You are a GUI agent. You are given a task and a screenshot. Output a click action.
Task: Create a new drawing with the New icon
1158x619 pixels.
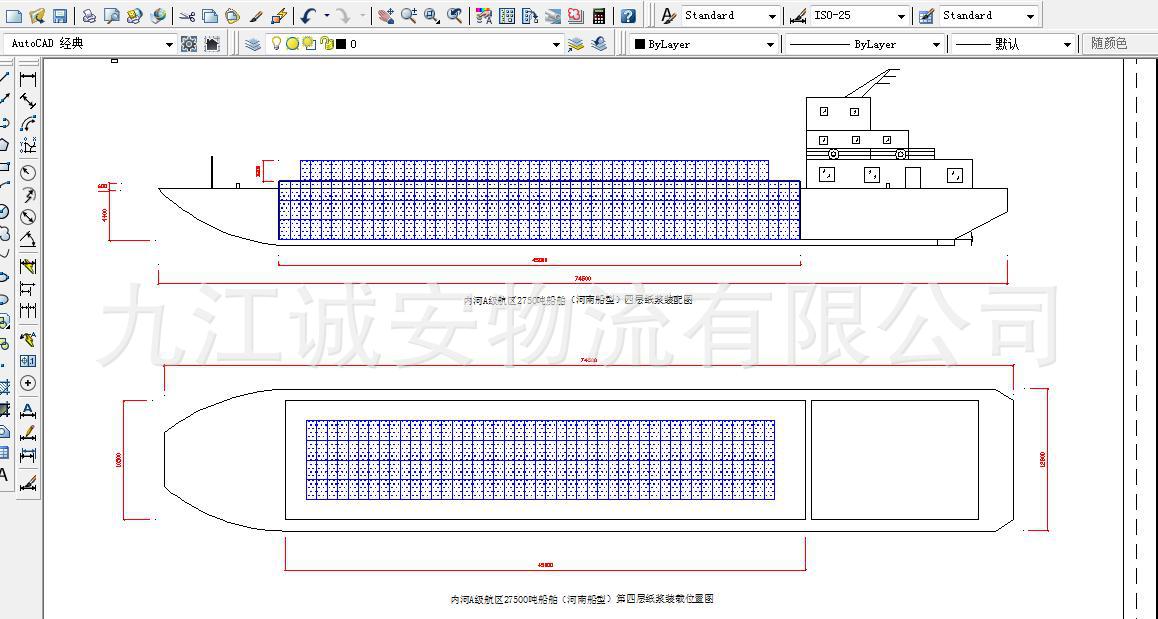click(x=13, y=16)
